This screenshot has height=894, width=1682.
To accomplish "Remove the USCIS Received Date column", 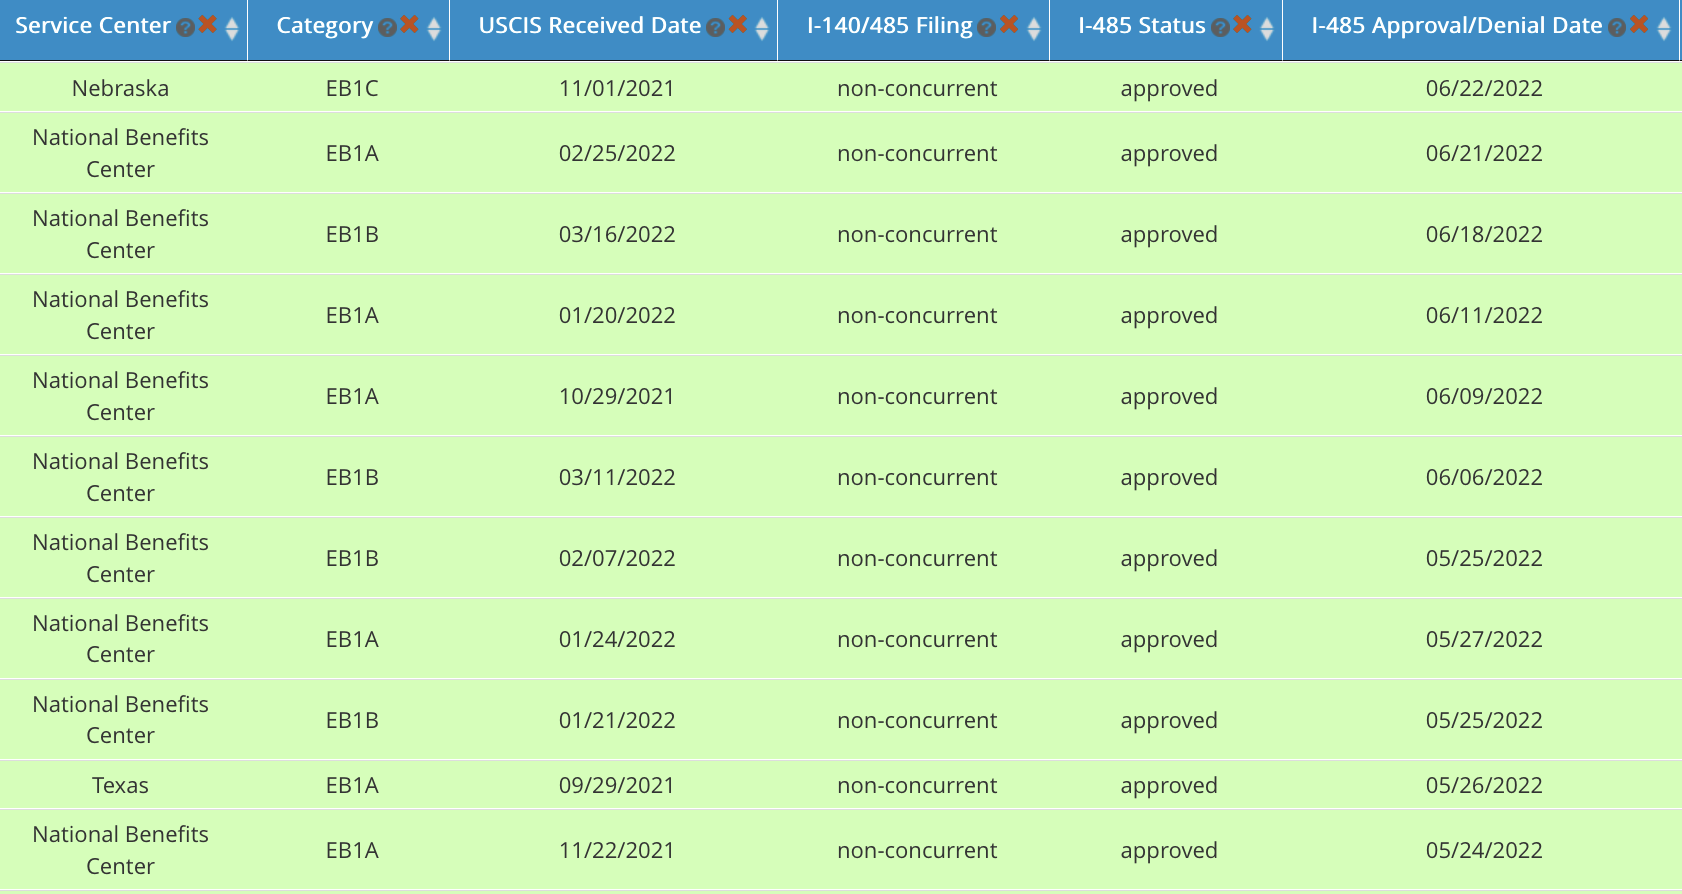I will point(738,24).
